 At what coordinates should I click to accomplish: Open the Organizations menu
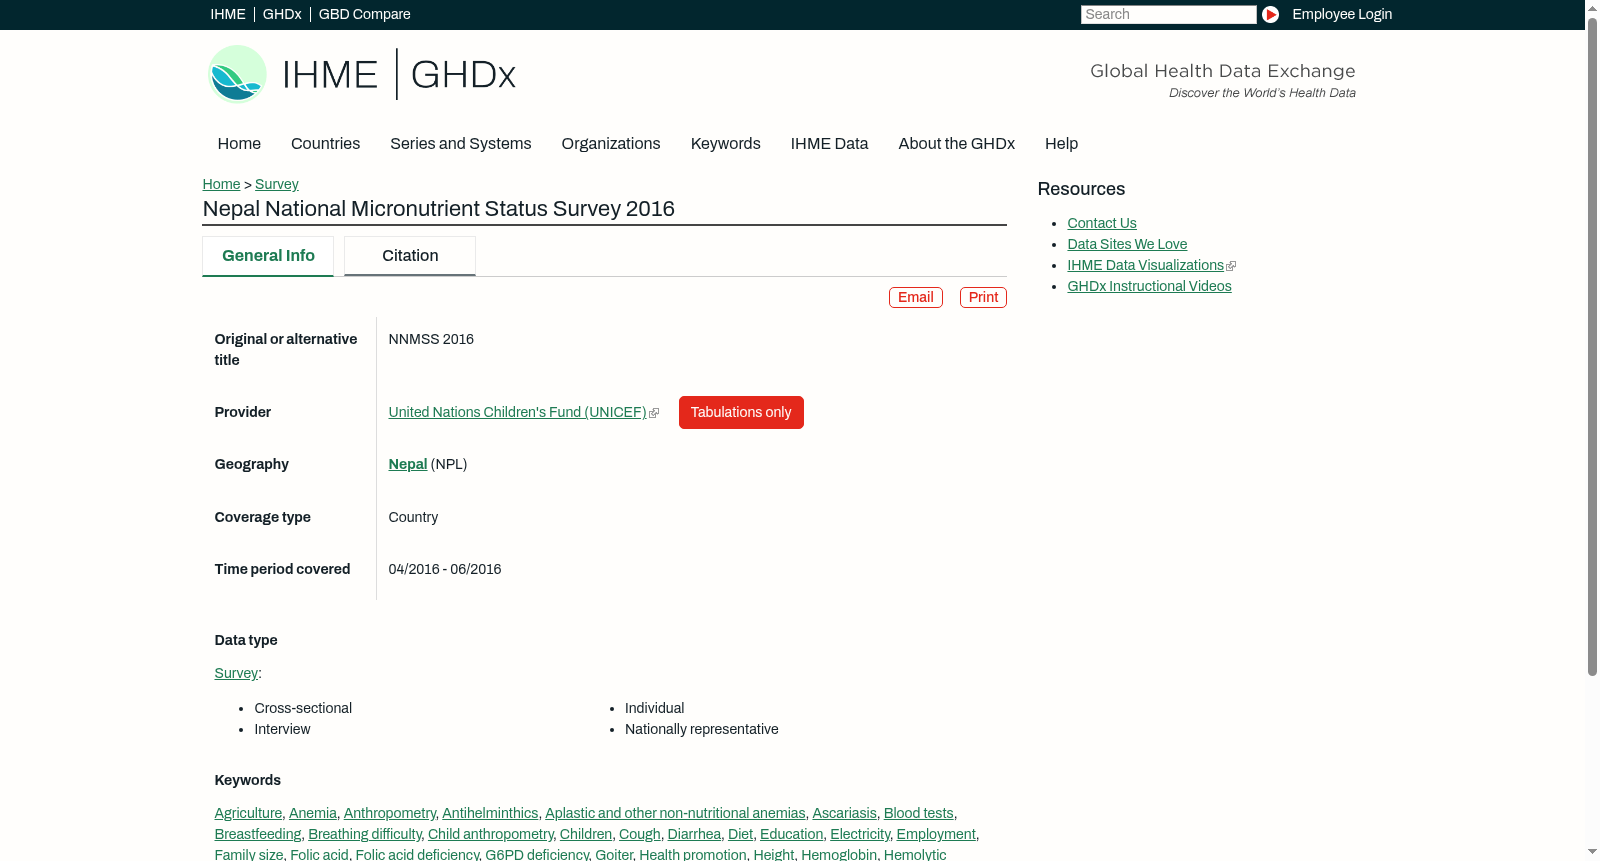611,144
